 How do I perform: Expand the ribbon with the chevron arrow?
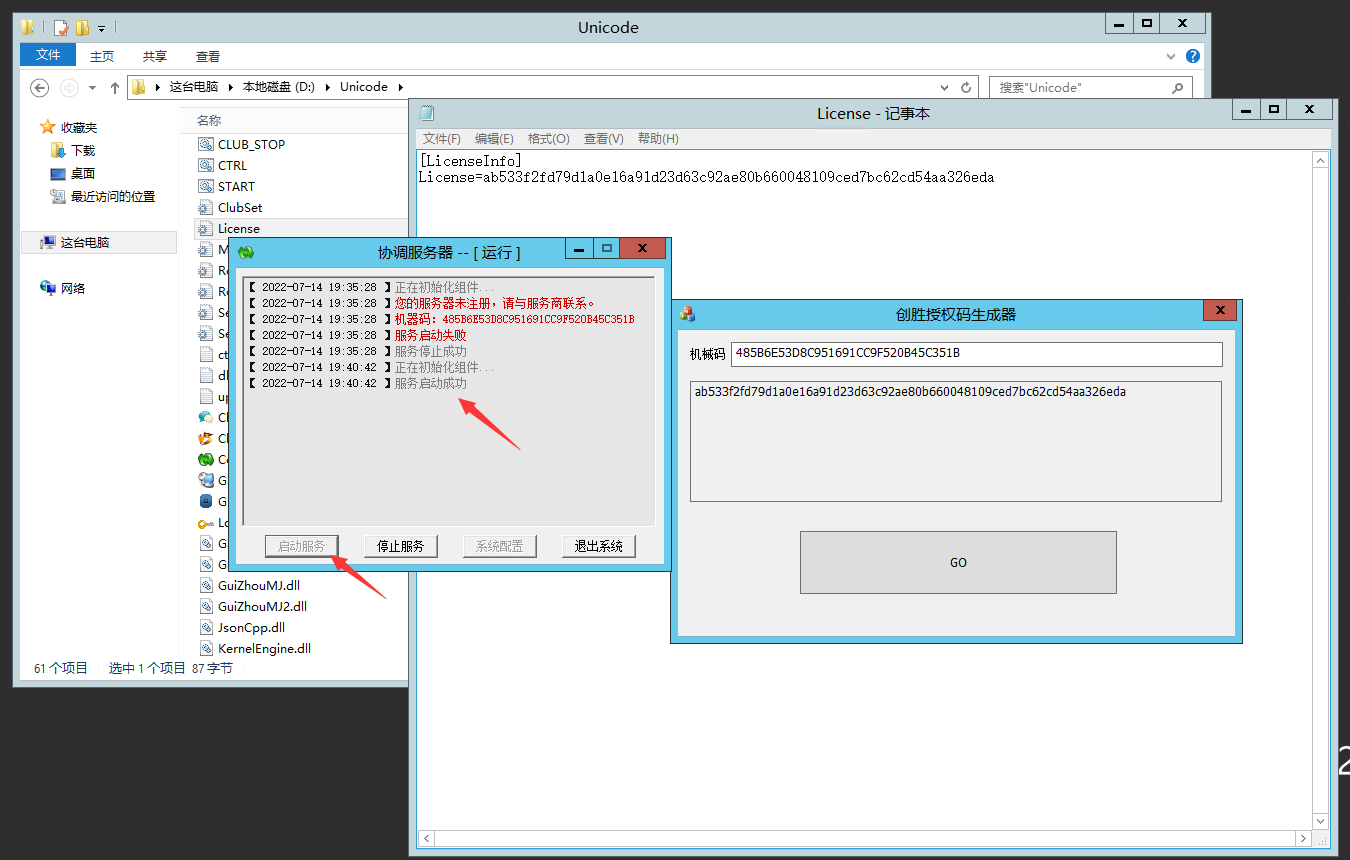coord(1172,57)
